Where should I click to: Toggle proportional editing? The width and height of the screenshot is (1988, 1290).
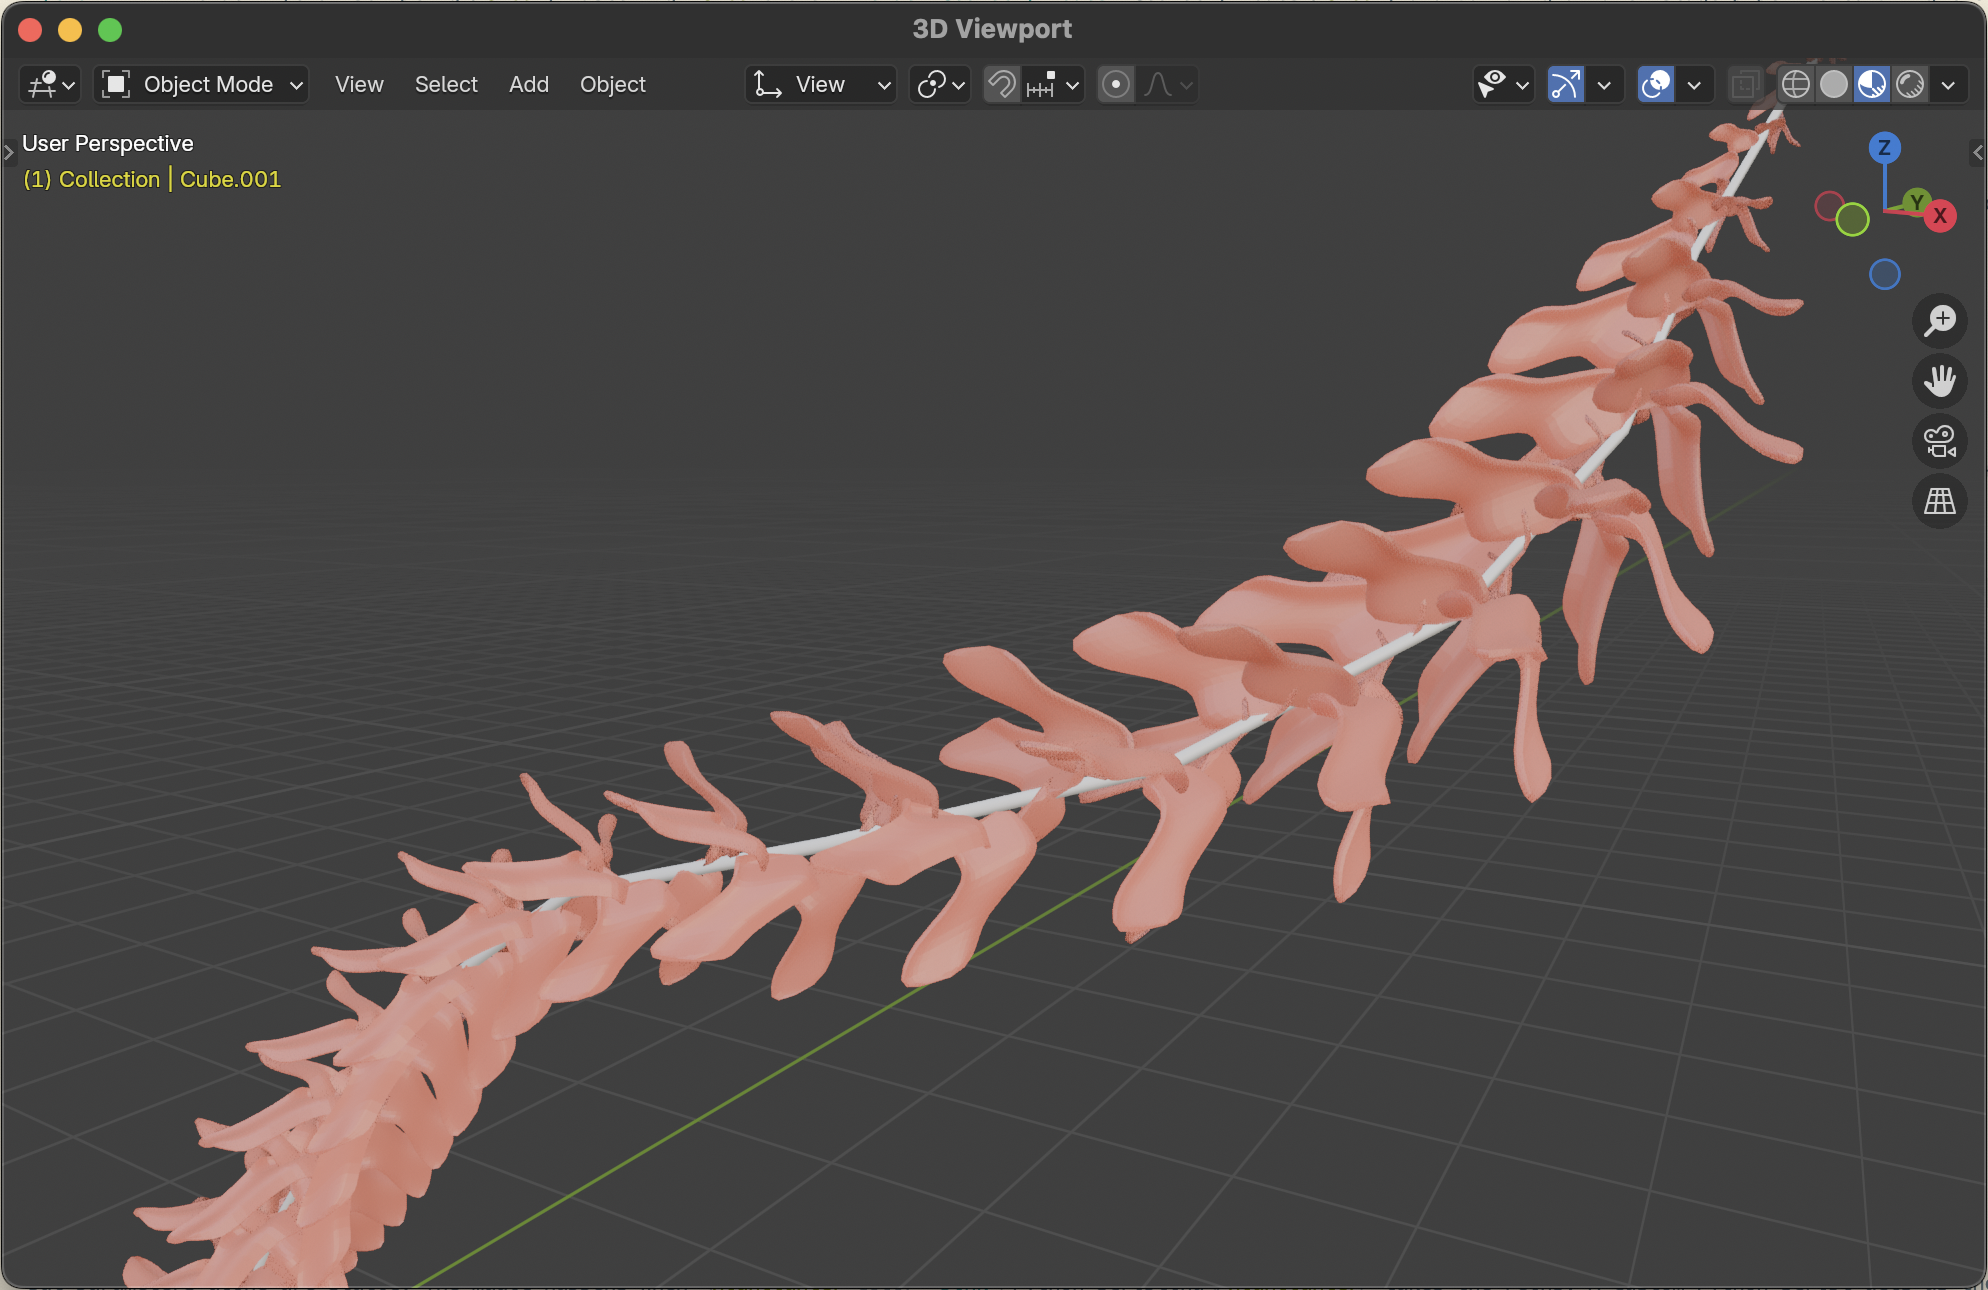(x=1116, y=84)
